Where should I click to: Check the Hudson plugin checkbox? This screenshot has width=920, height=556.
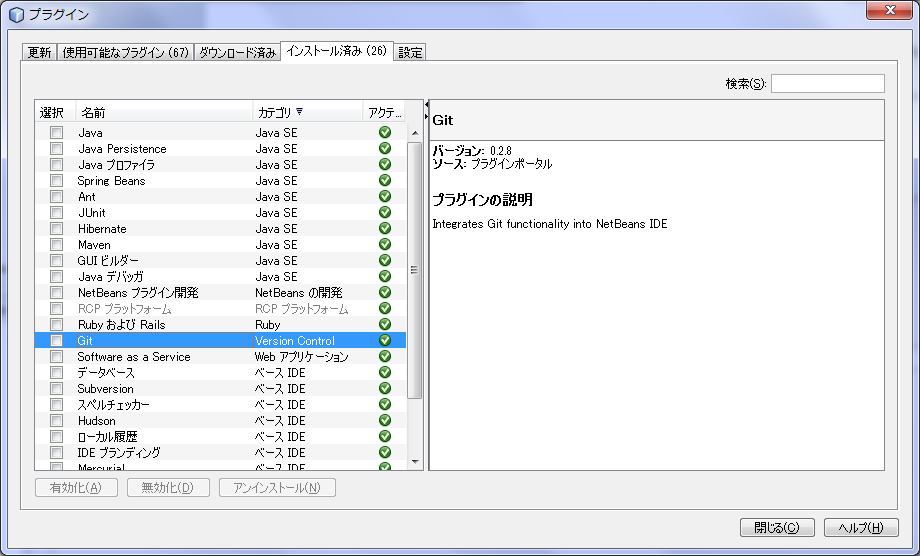56,421
